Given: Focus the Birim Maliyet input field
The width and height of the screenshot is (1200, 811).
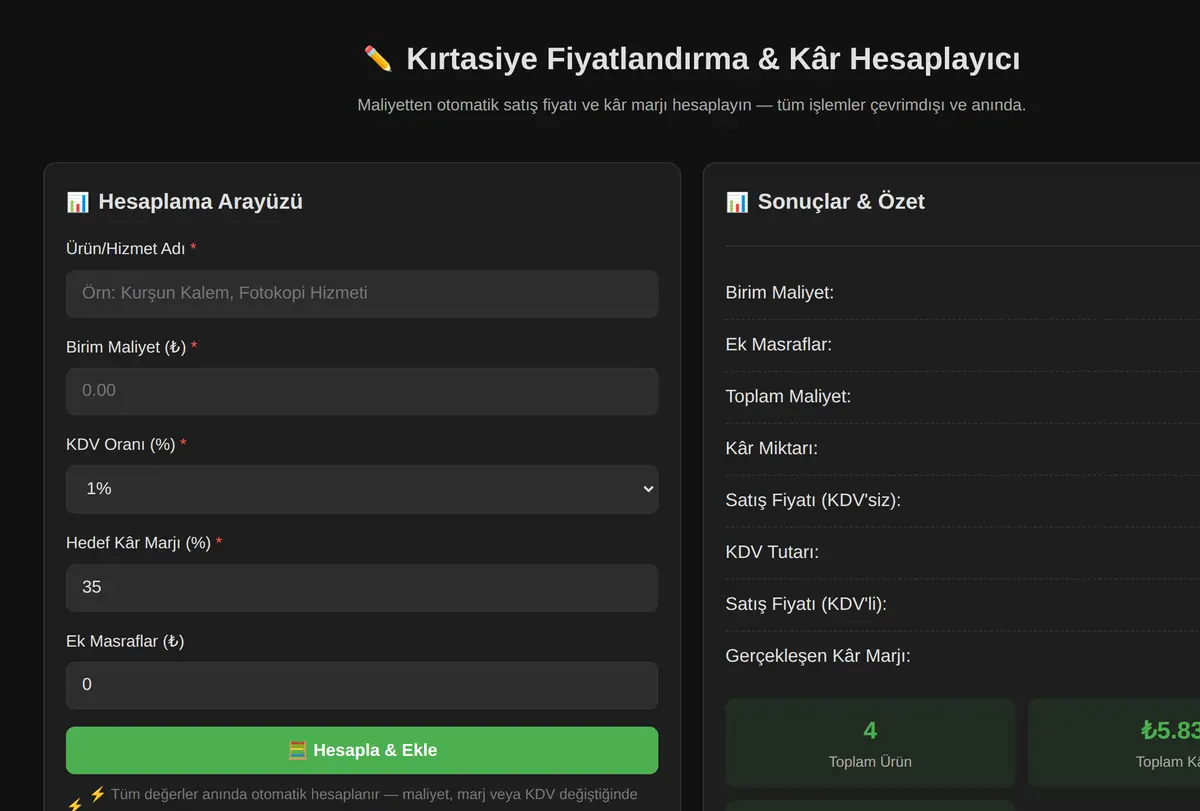Looking at the screenshot, I should pos(362,391).
